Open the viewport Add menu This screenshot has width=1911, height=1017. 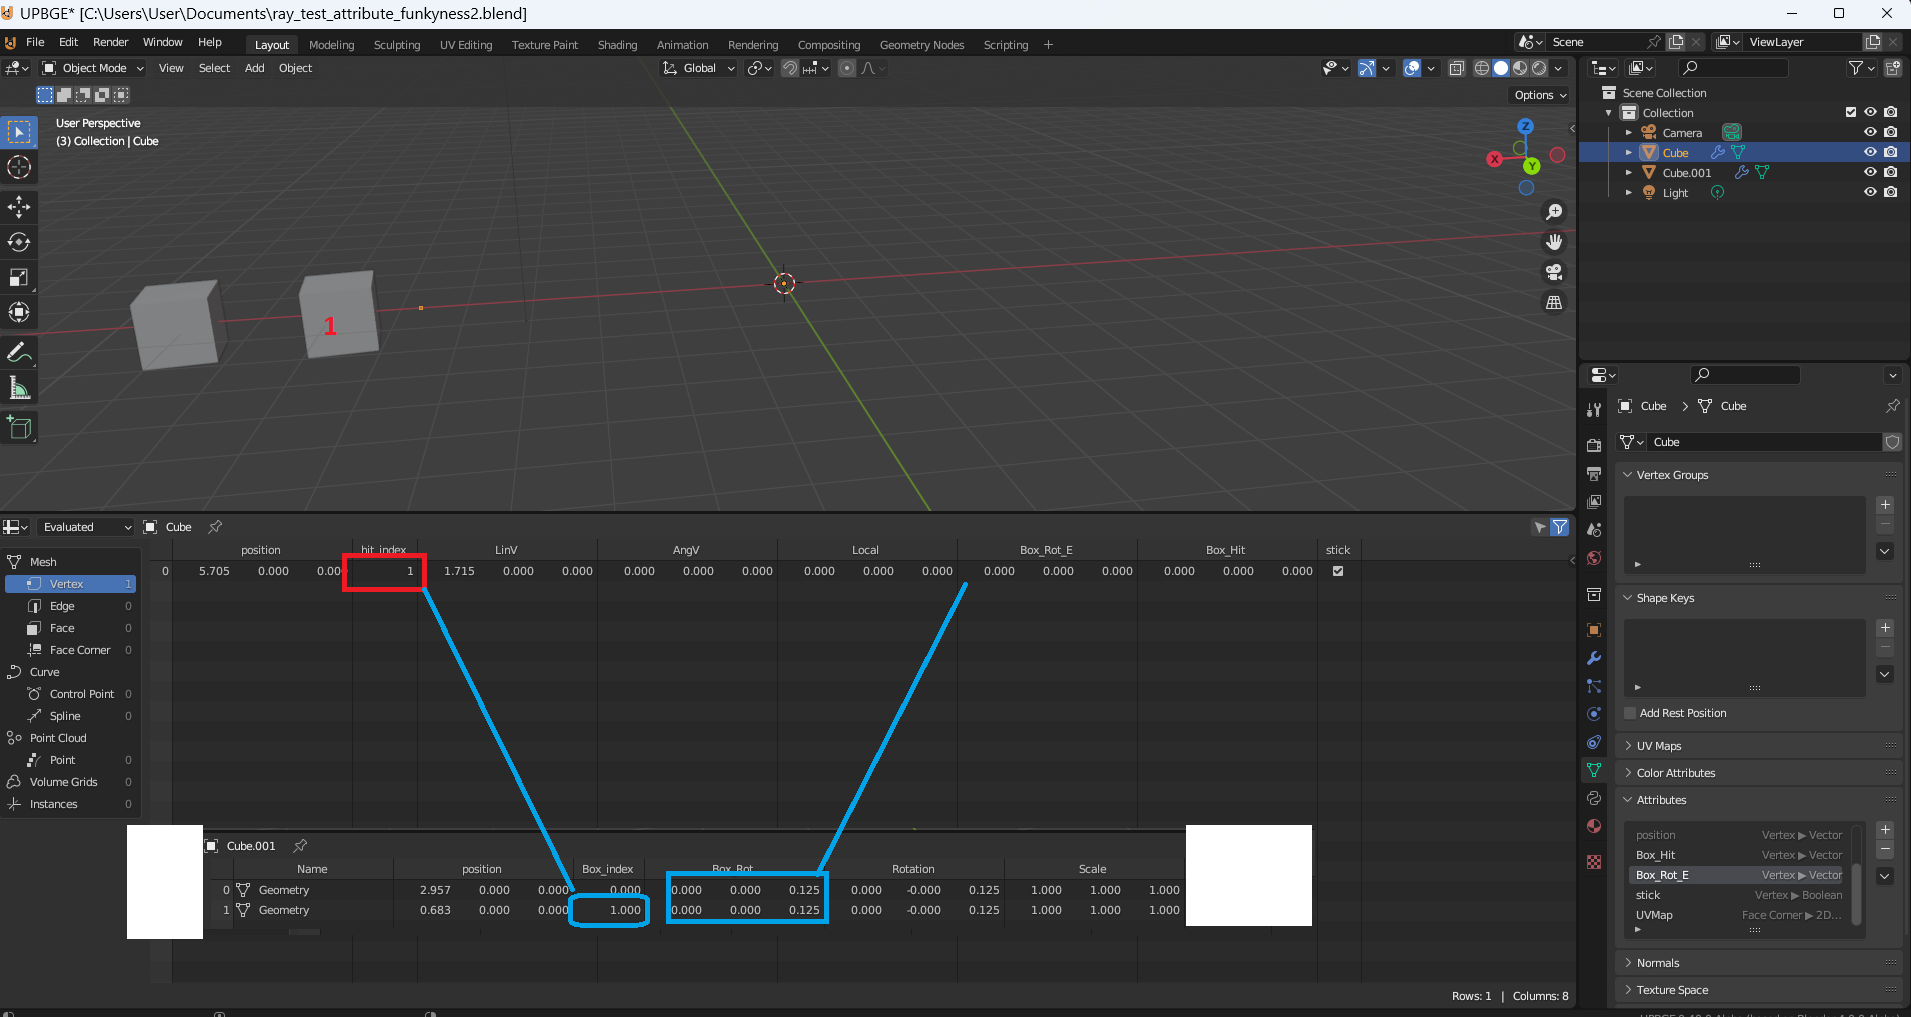(x=254, y=68)
